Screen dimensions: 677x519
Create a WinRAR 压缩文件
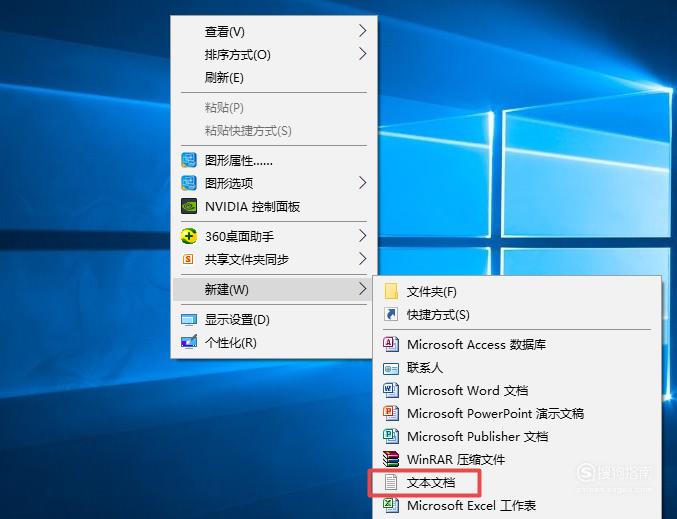click(x=517, y=459)
